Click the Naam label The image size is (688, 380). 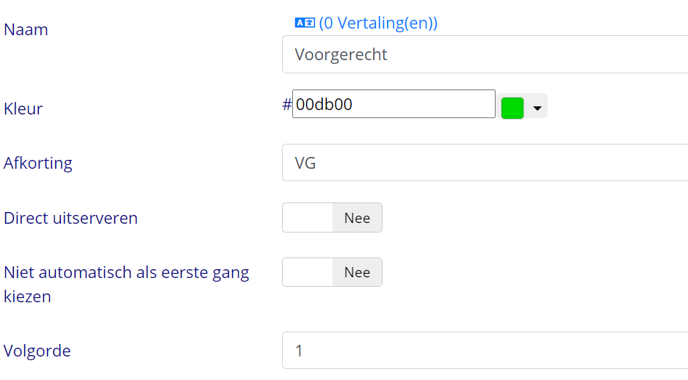(26, 30)
